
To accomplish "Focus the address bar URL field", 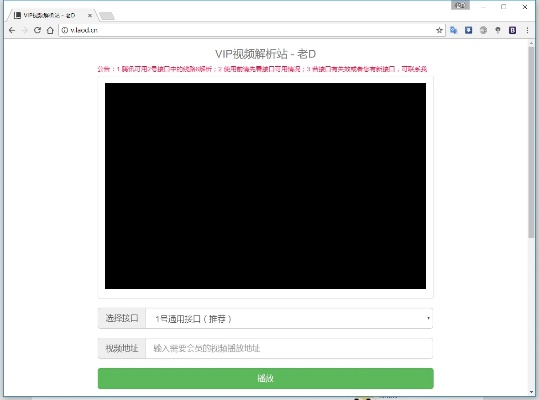I will click(251, 30).
